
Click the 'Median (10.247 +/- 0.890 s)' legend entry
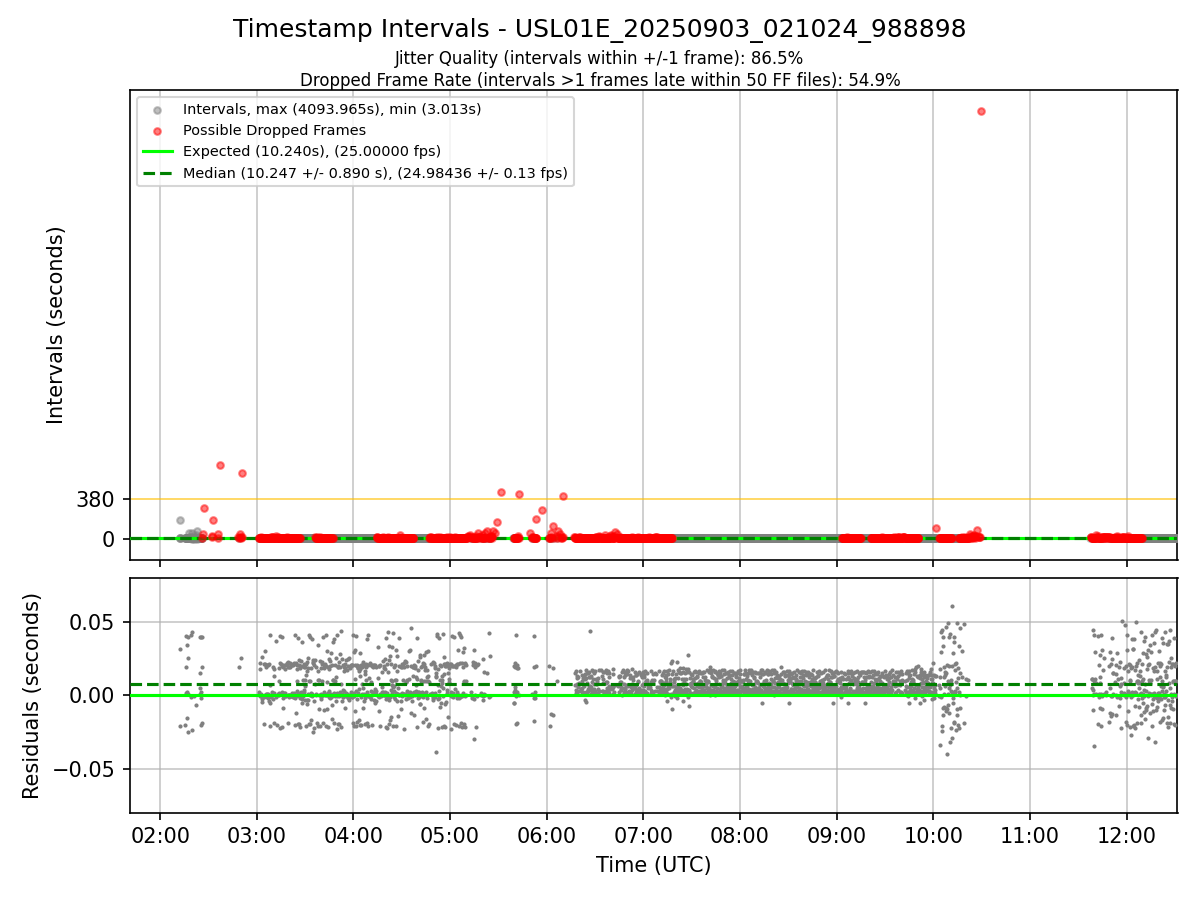point(375,173)
